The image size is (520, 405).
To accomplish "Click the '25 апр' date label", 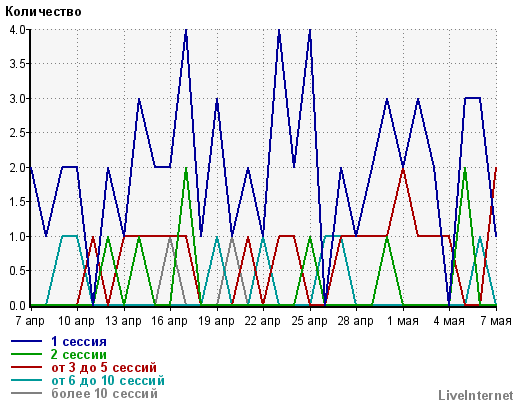I will click(309, 321).
